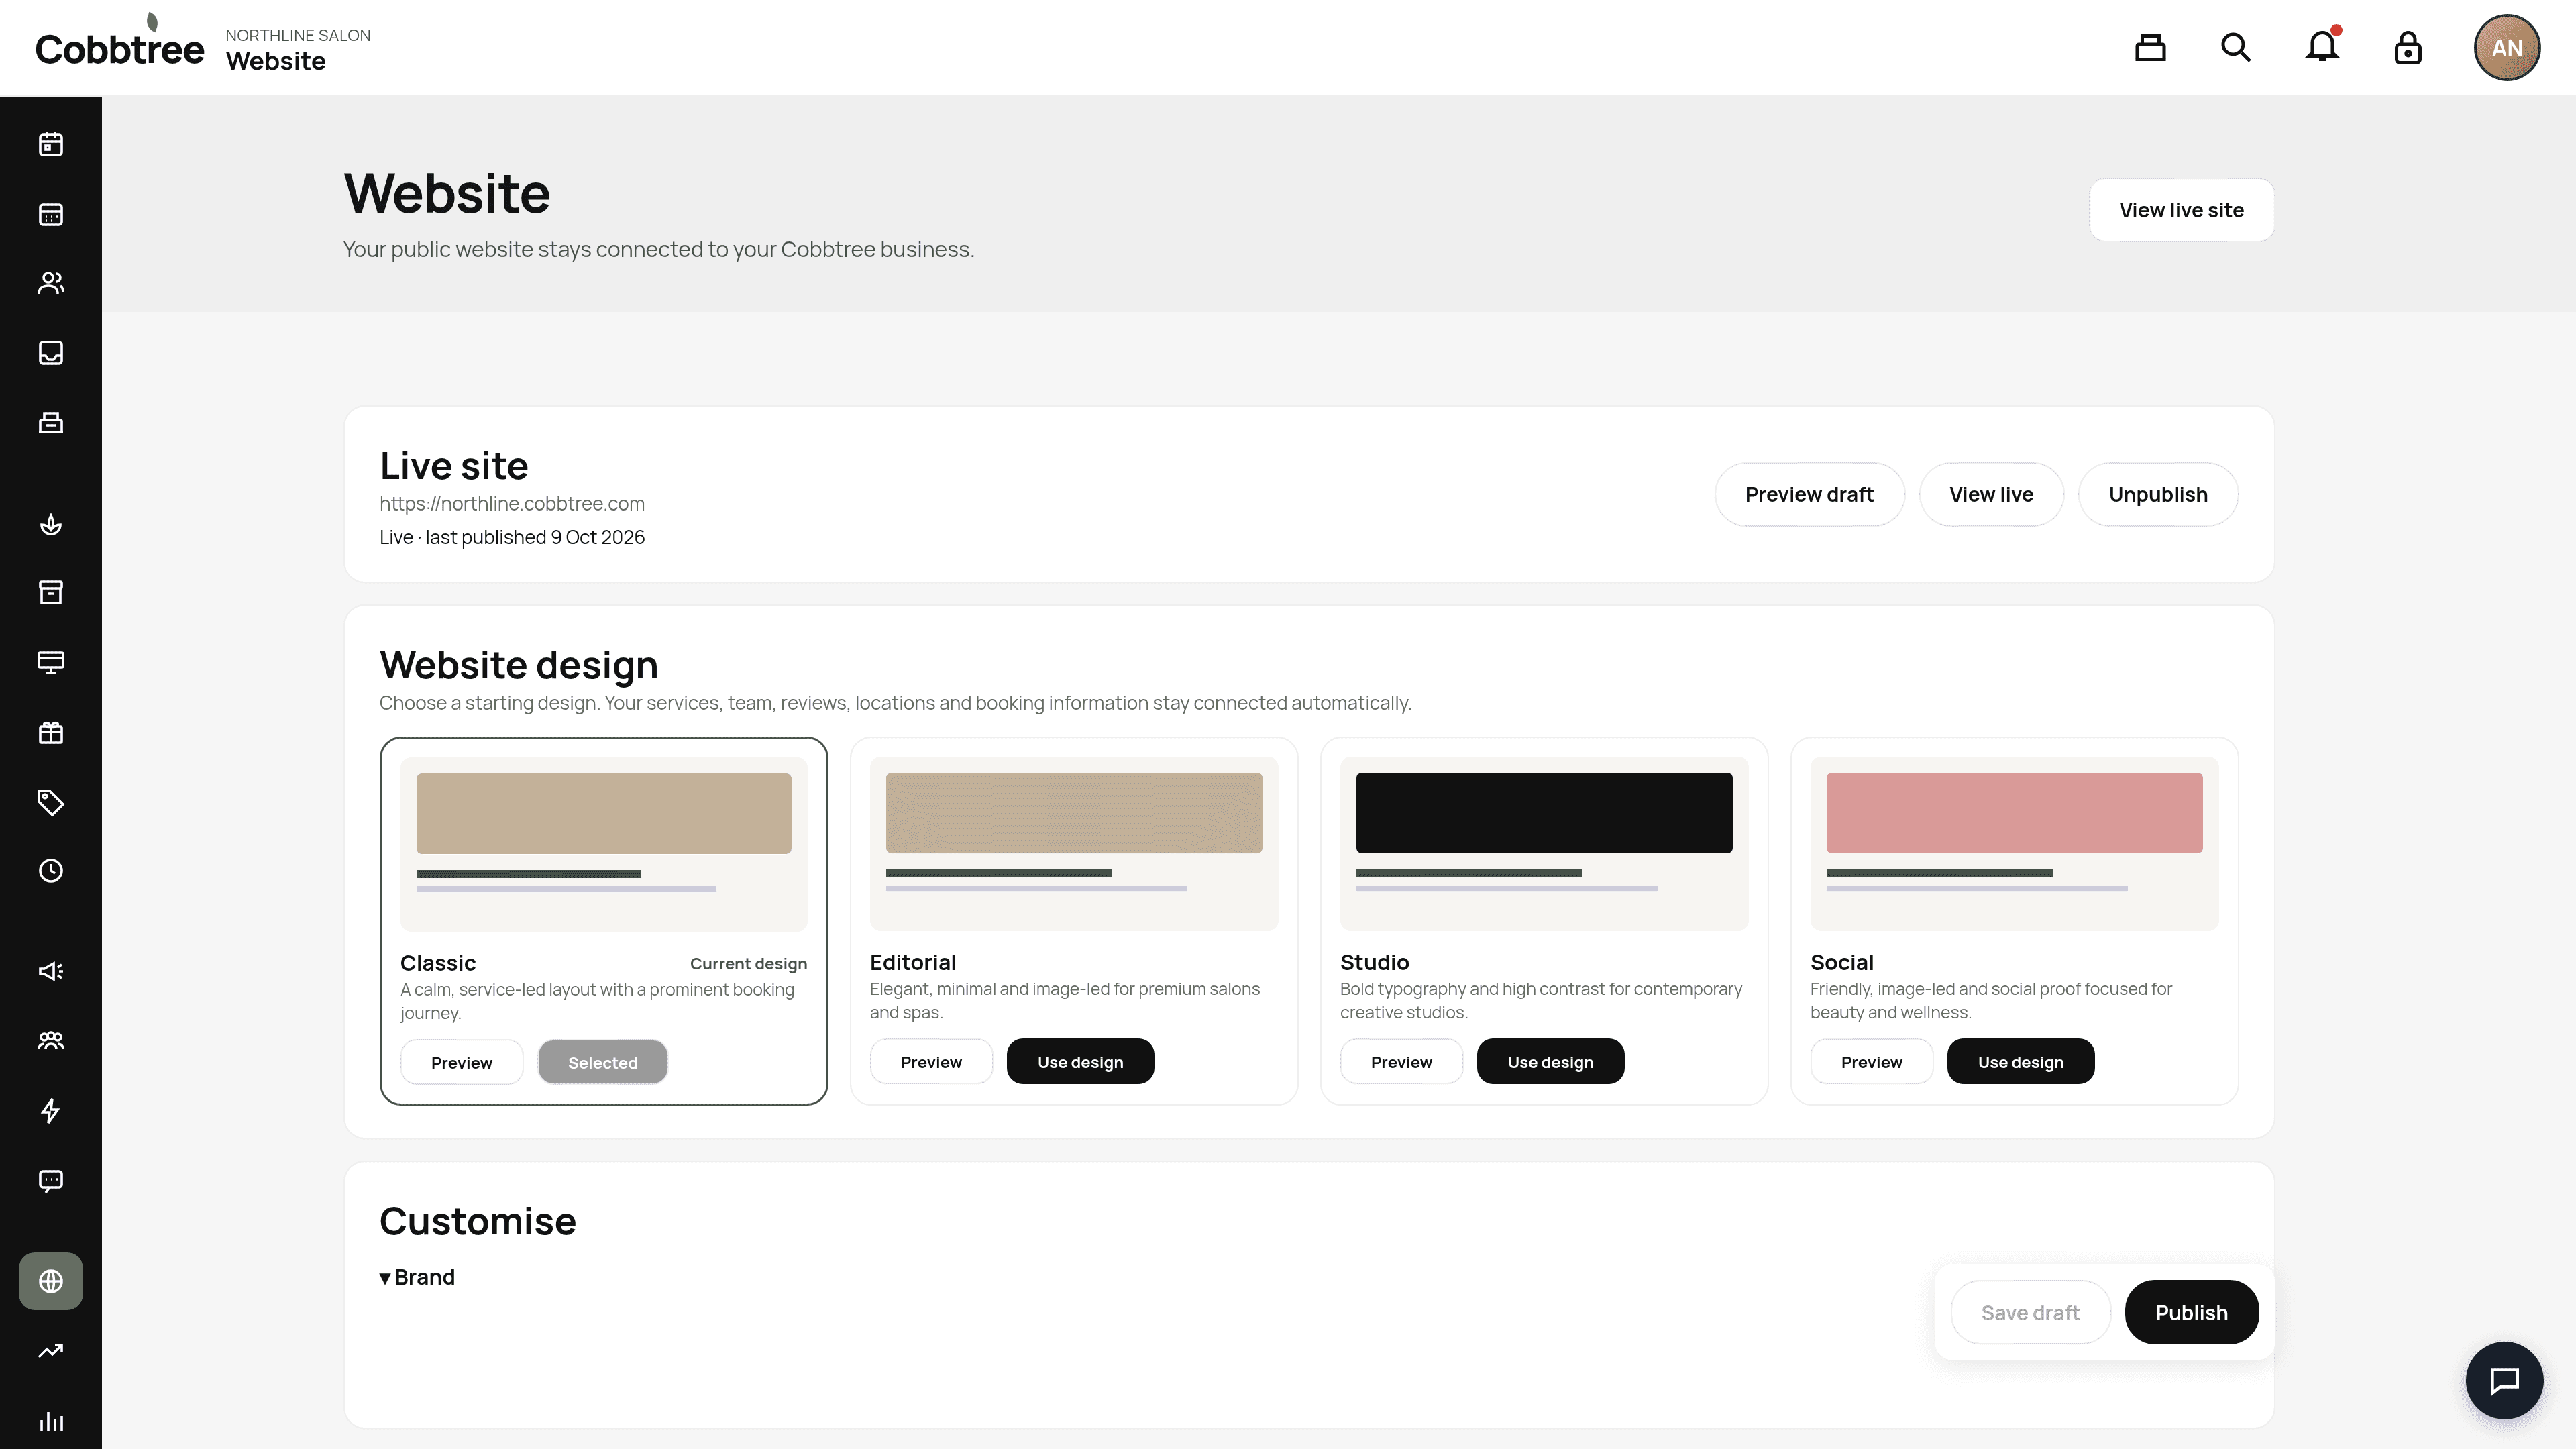Open the AN profile avatar

pos(2507,48)
